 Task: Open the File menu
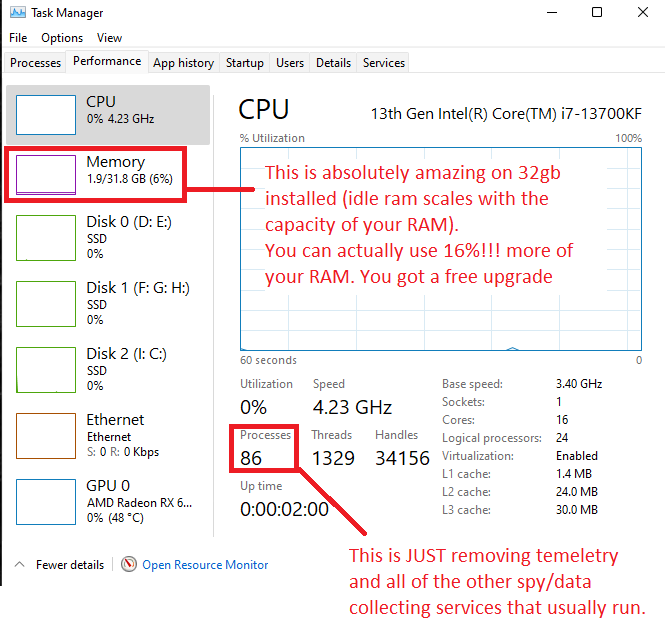pyautogui.click(x=18, y=38)
